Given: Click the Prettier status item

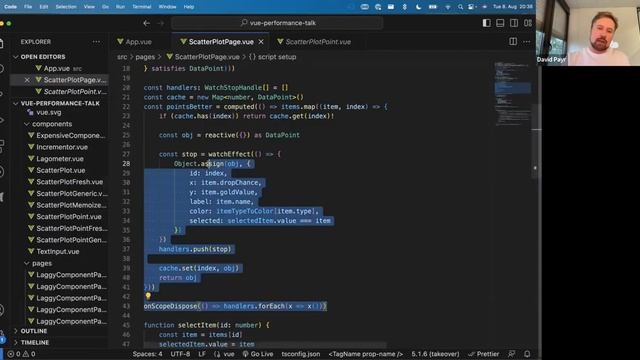Looking at the screenshot, I should 484,354.
